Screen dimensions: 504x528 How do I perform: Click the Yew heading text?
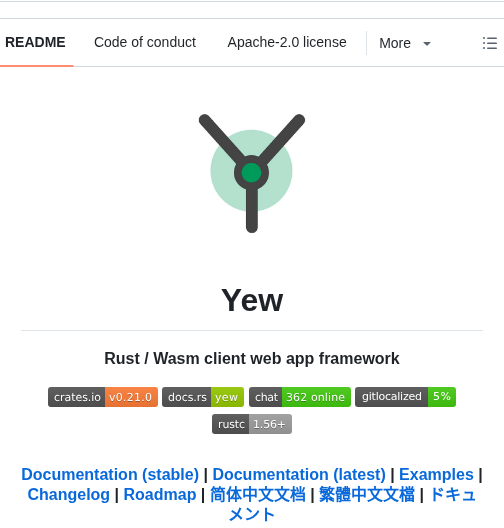click(252, 300)
